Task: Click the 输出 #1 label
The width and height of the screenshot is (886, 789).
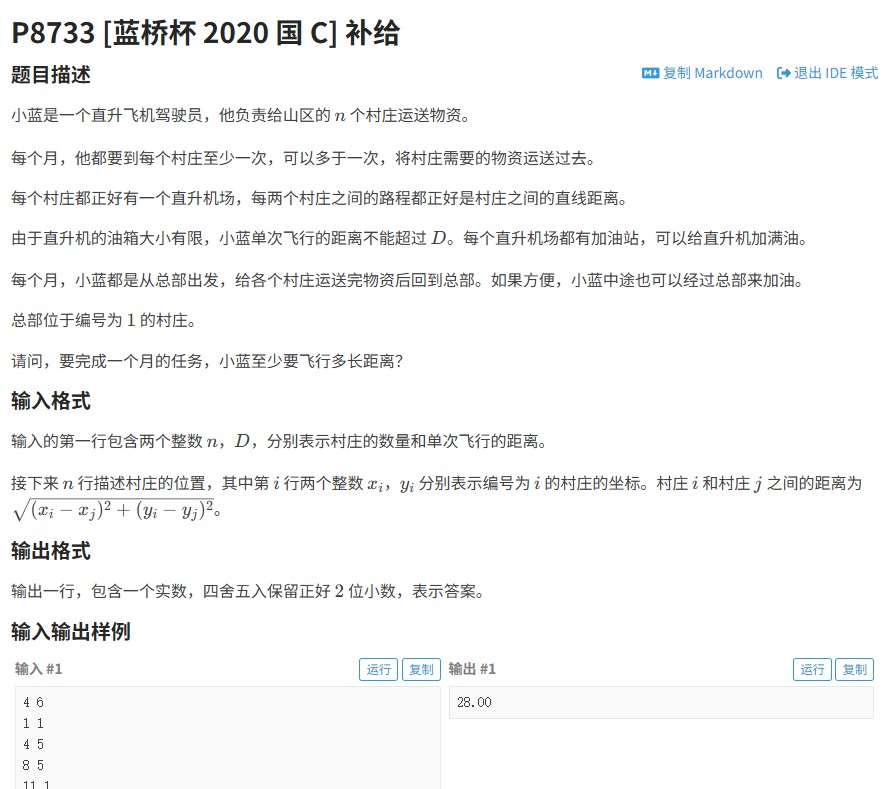Action: tap(472, 669)
